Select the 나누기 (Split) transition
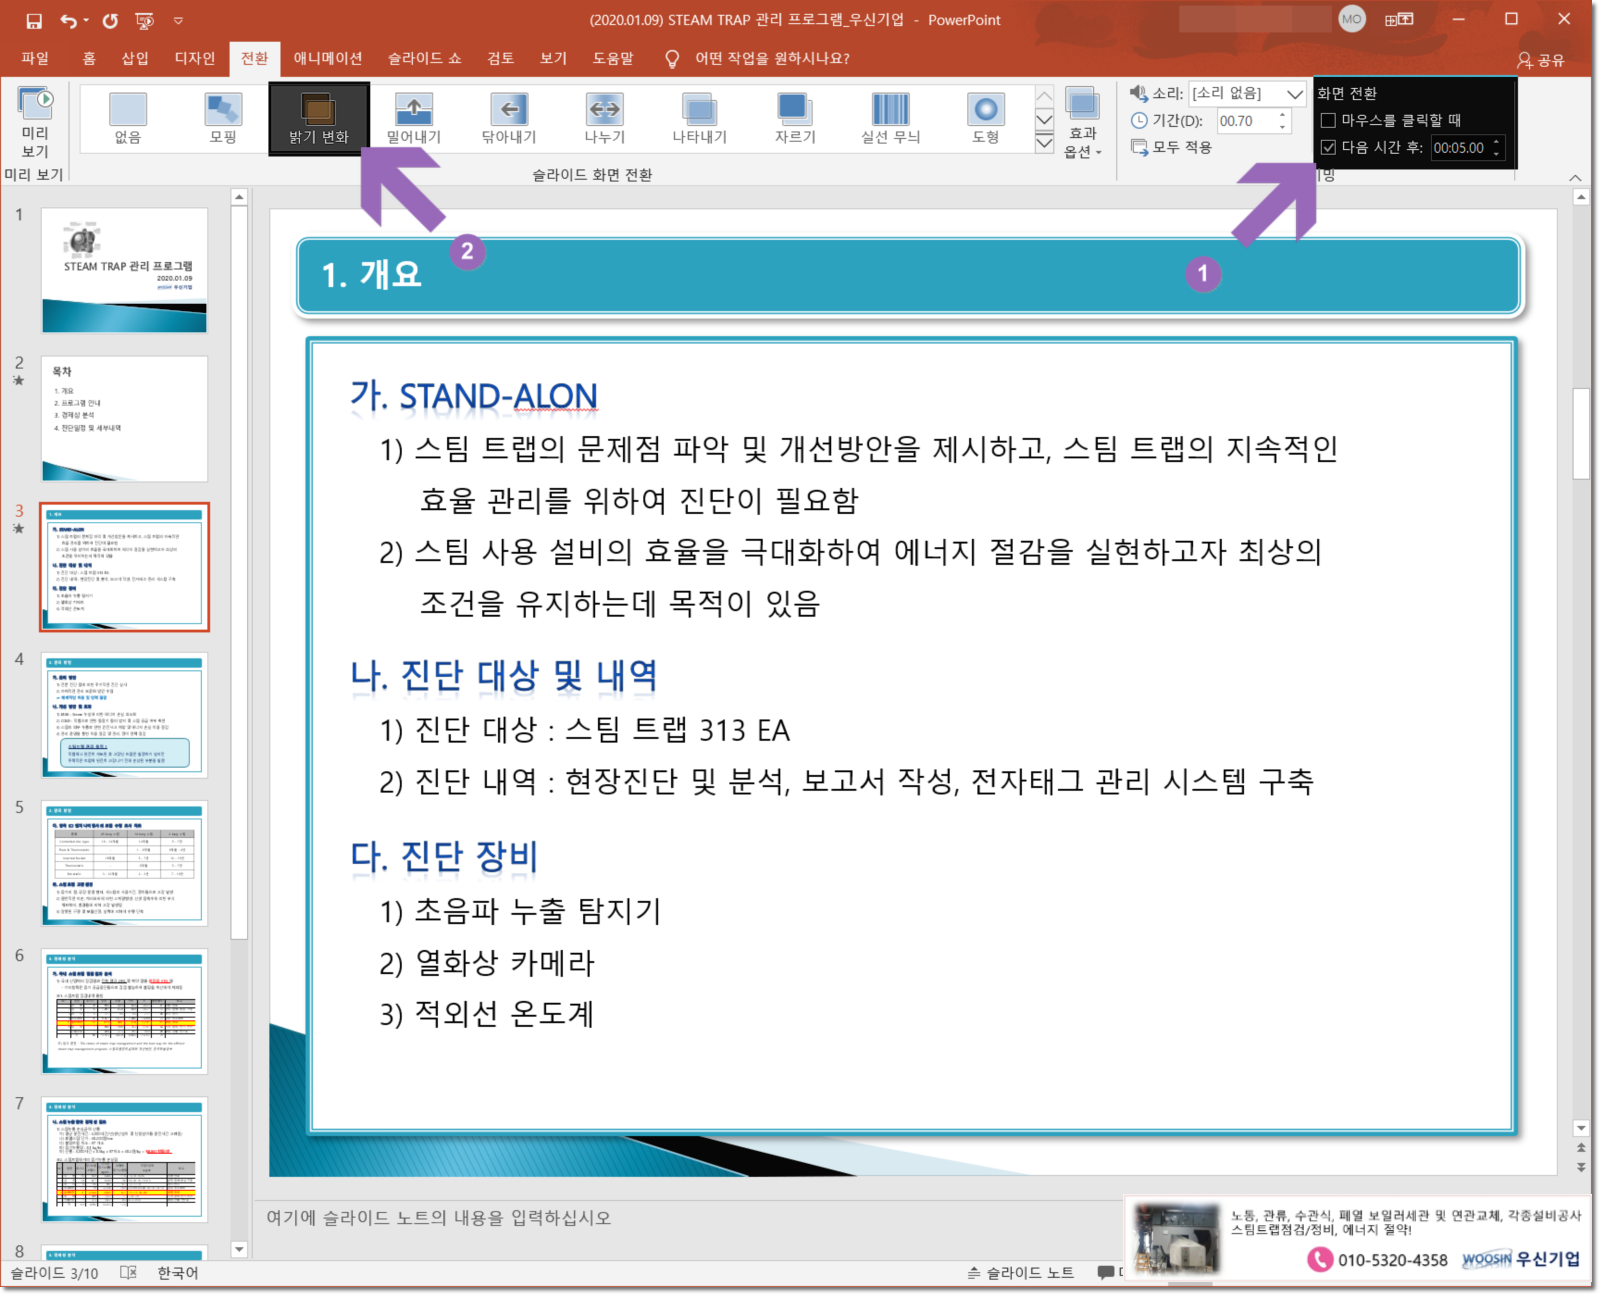Screen dimensions: 1600x1295 605,118
